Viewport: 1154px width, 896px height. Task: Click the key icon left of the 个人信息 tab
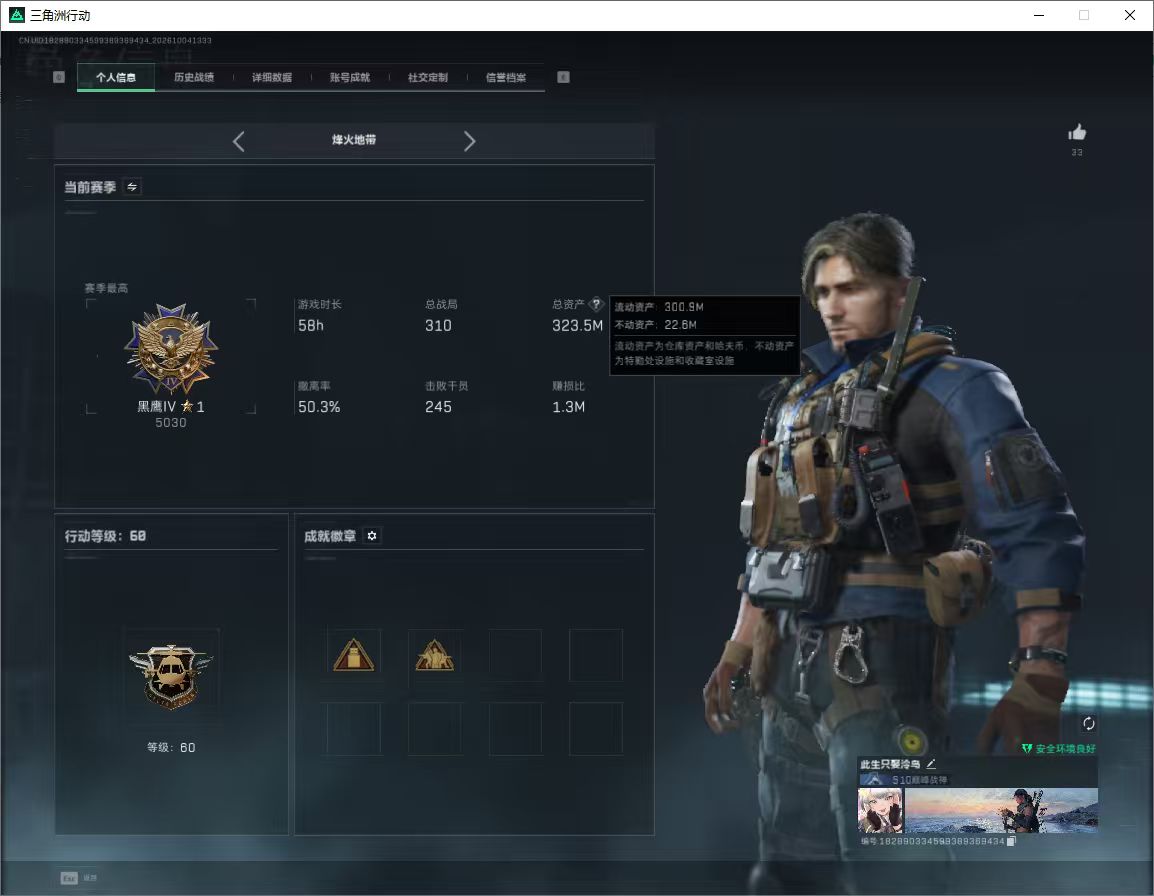(59, 77)
